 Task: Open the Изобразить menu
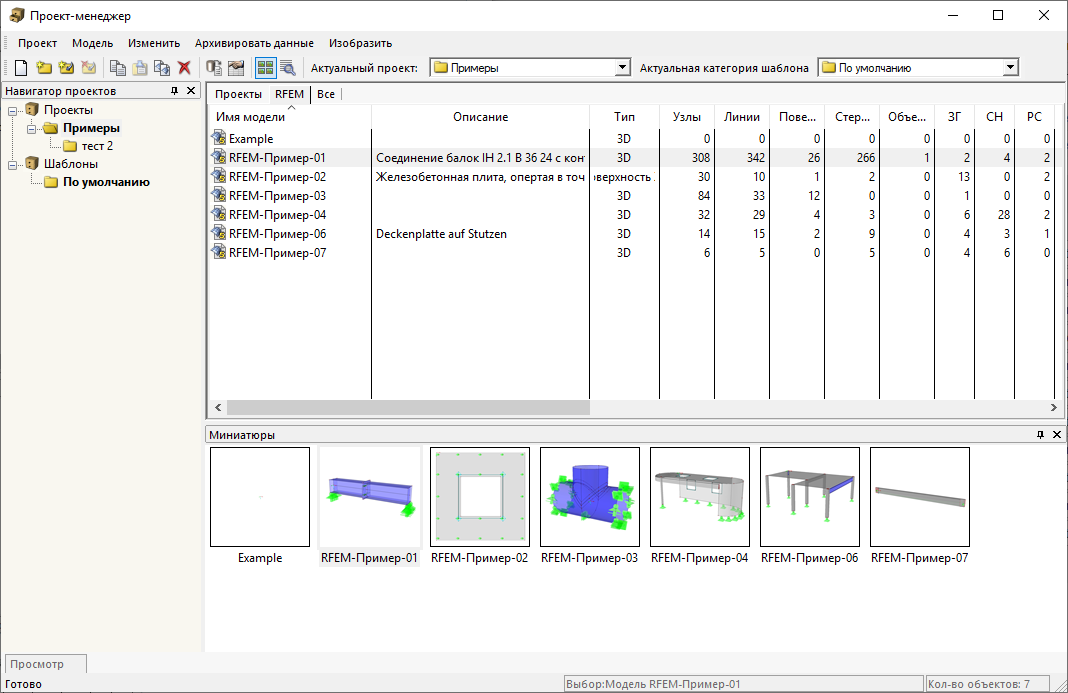(360, 43)
